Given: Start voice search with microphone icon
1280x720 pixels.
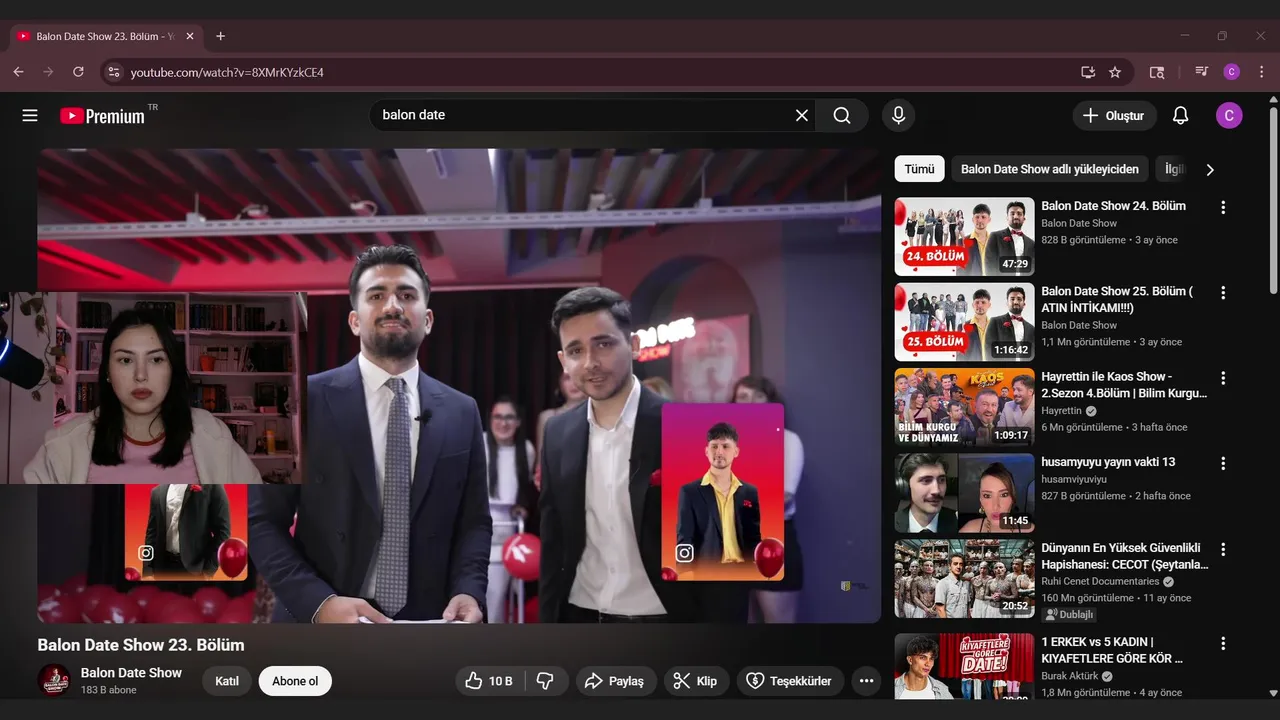Looking at the screenshot, I should click(898, 115).
